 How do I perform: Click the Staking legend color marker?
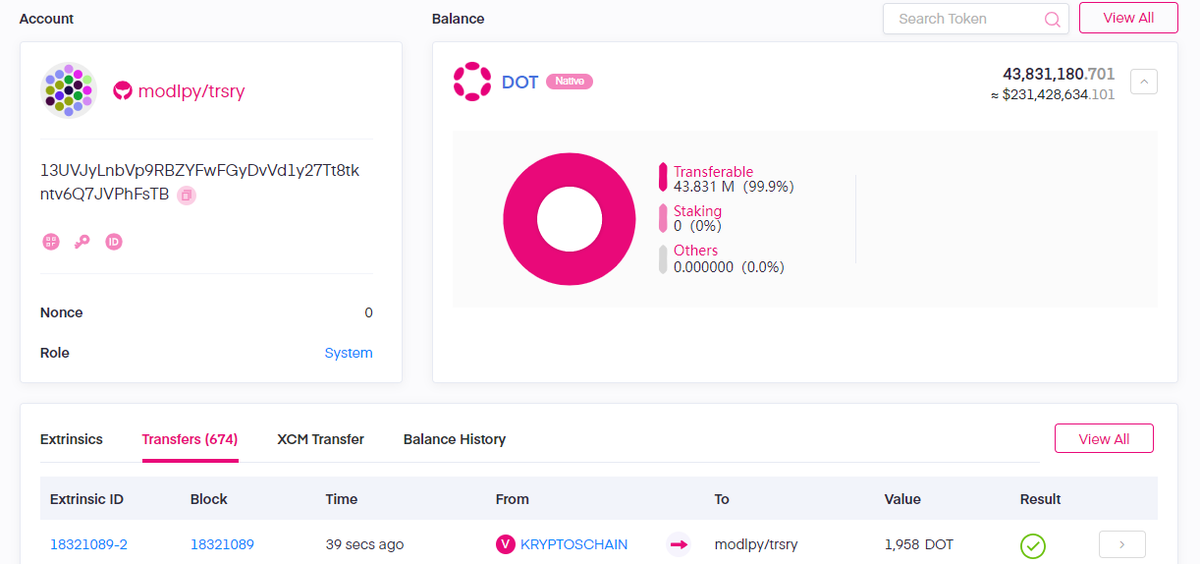(x=662, y=218)
